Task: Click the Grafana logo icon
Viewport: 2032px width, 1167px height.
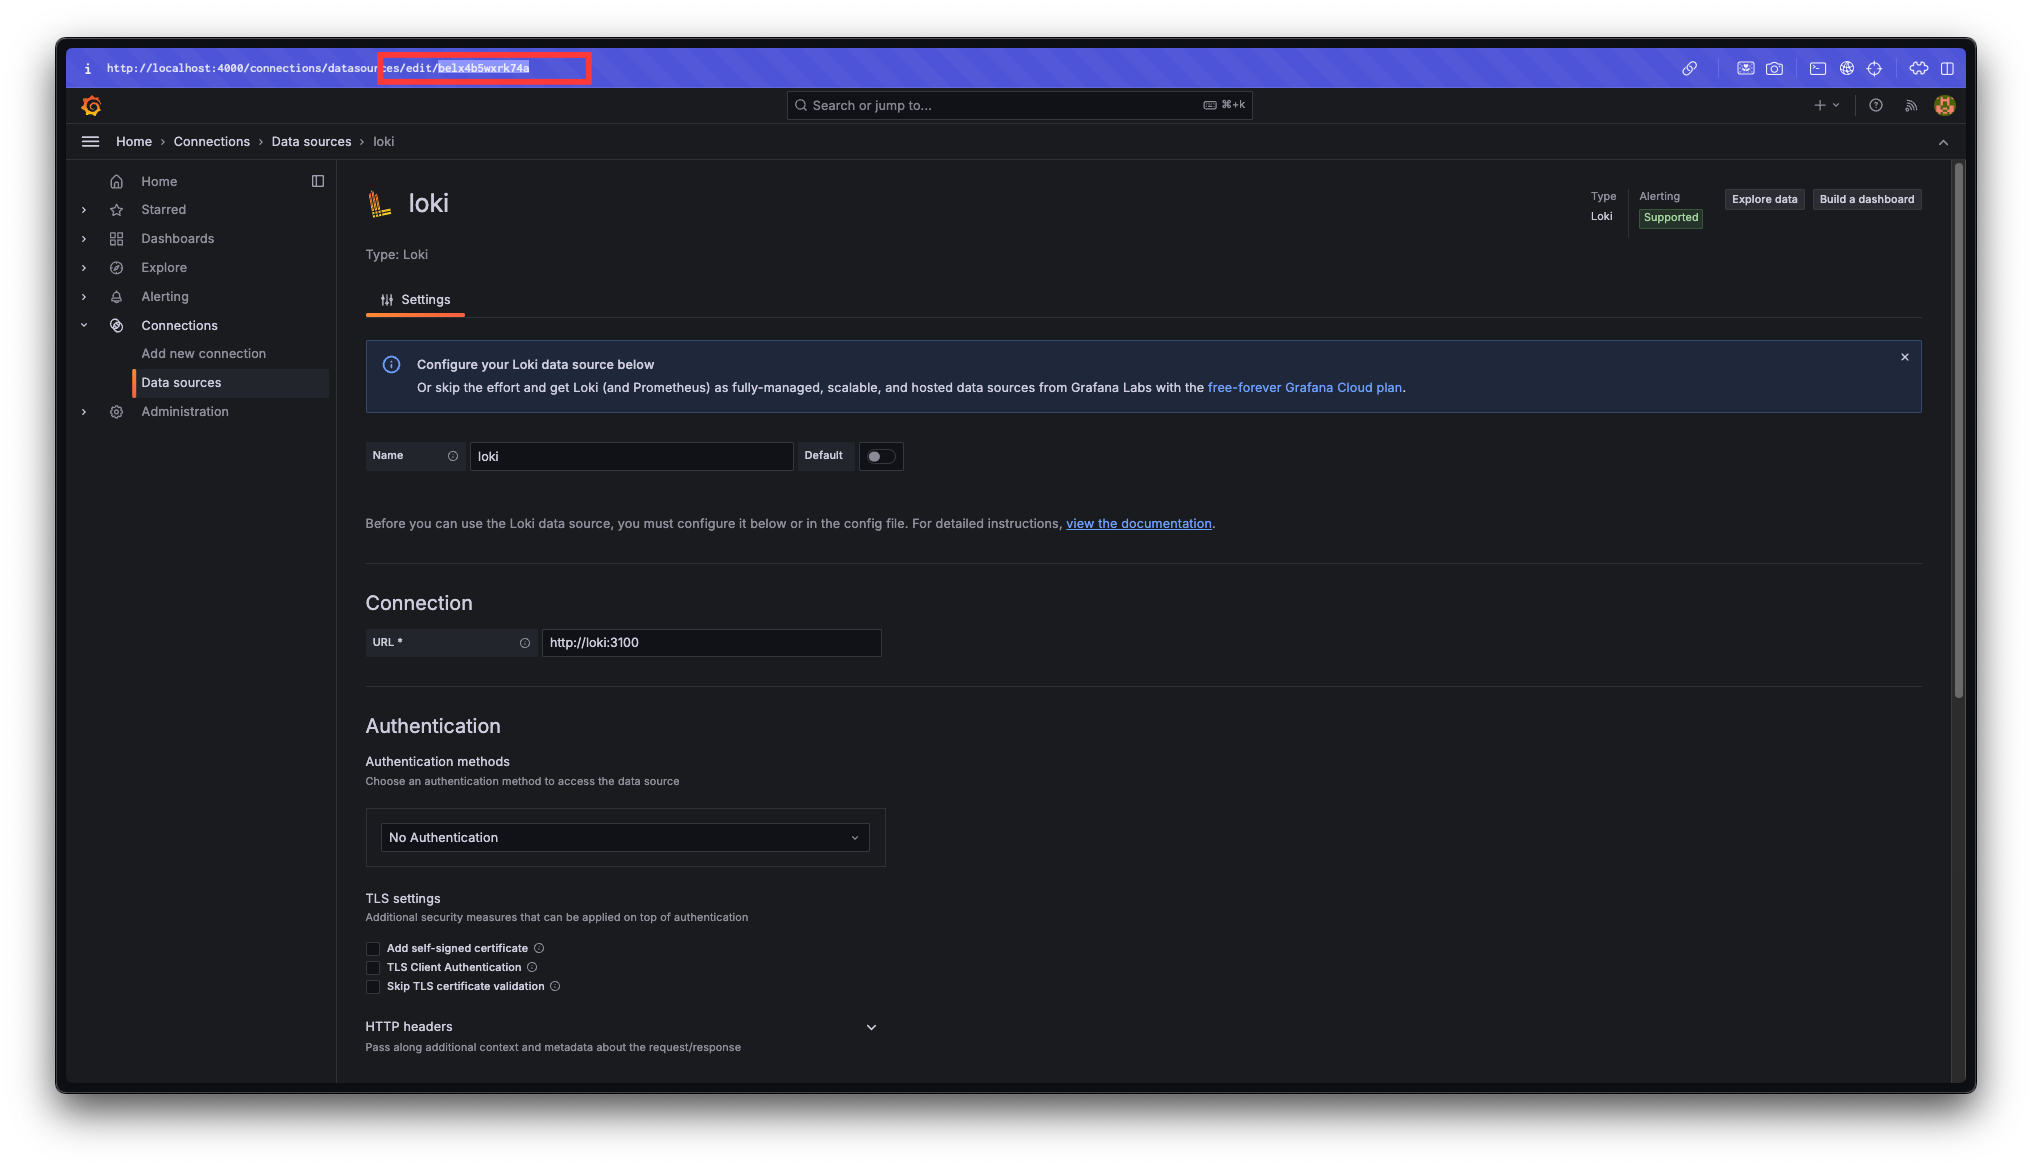Action: click(x=91, y=106)
